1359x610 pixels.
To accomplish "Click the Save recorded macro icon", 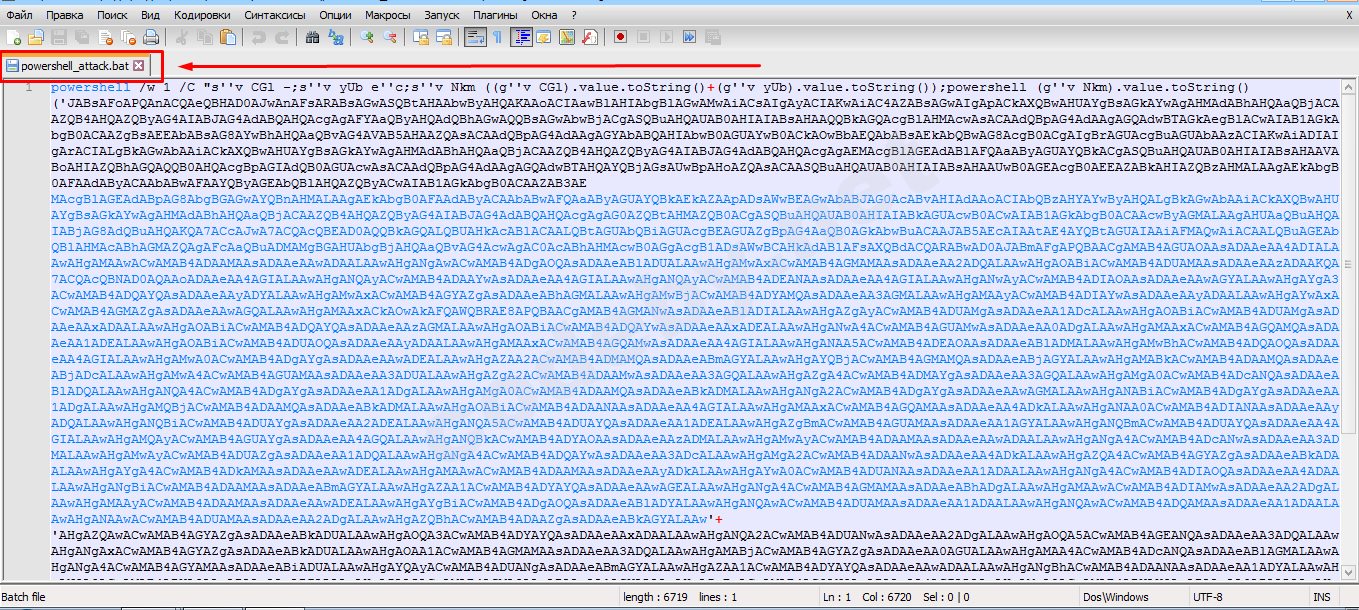I will coord(712,37).
